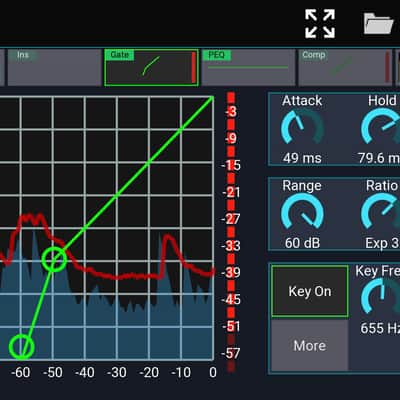Click the gate curve thumbnail in Gate block
This screenshot has width=400, height=400.
pyautogui.click(x=151, y=66)
